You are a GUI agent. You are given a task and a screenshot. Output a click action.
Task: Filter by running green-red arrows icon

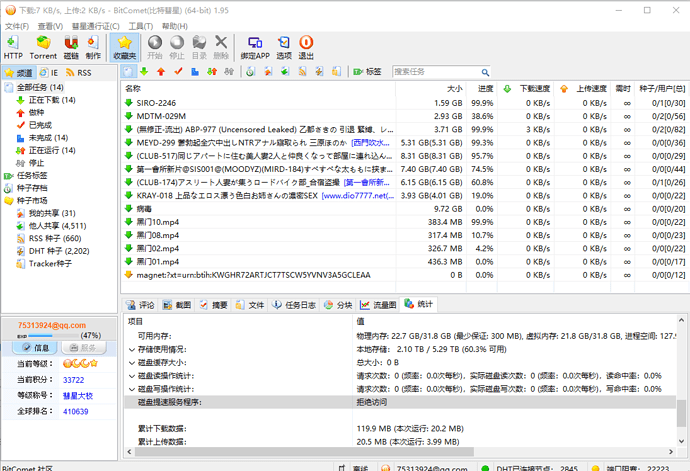pos(212,71)
